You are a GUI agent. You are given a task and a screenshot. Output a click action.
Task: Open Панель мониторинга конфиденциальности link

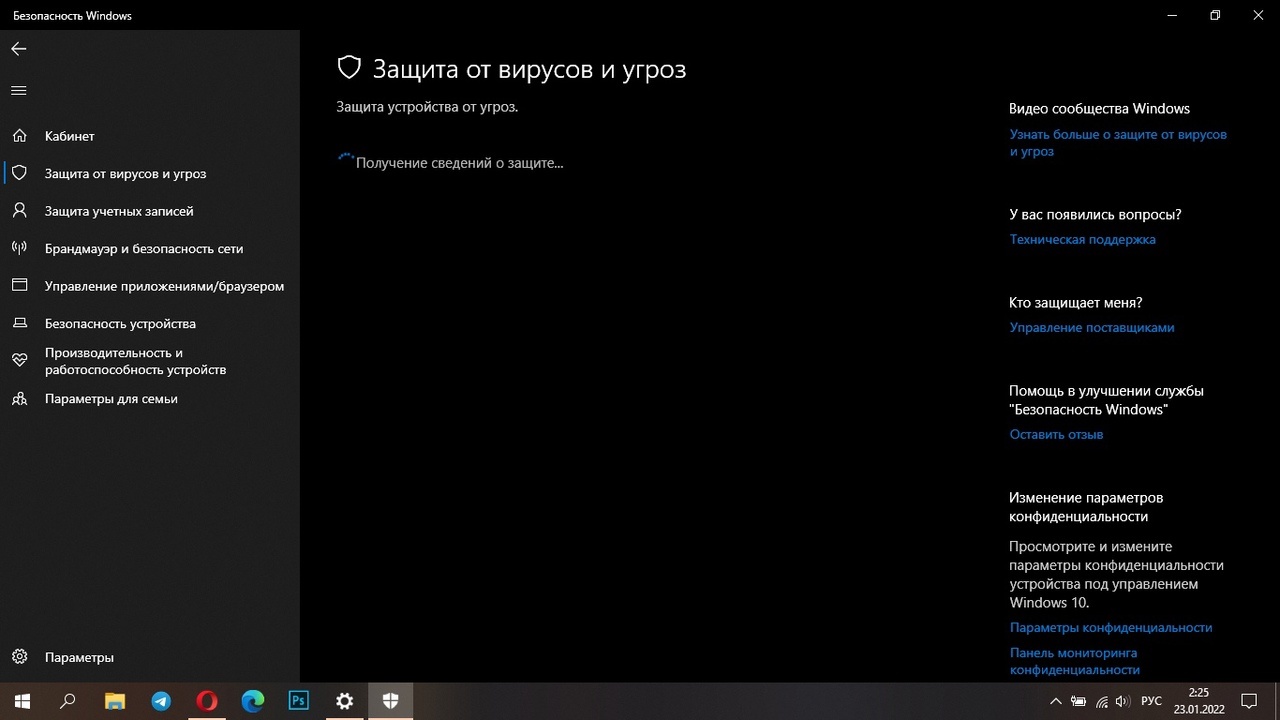click(x=1075, y=661)
